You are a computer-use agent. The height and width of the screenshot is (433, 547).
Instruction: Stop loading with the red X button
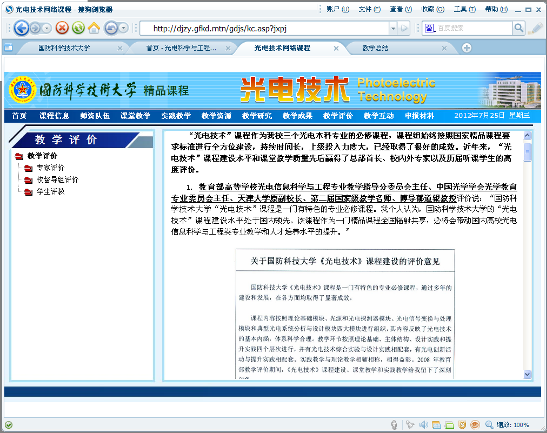point(62,28)
